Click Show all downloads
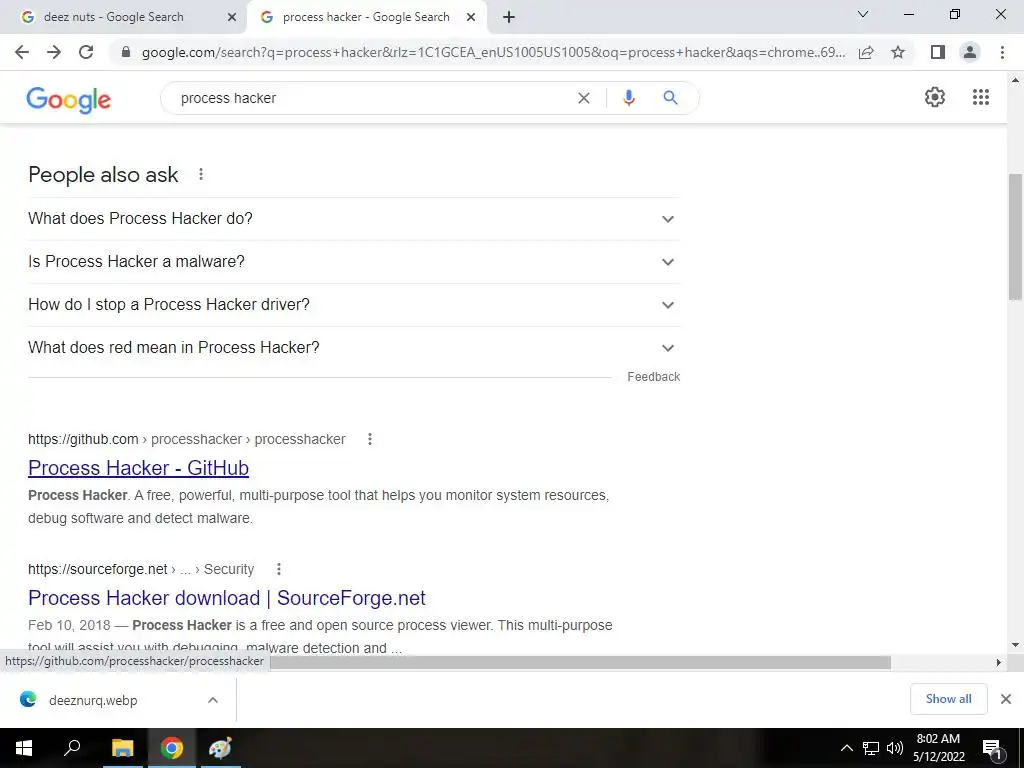Image resolution: width=1024 pixels, height=768 pixels. coord(948,699)
